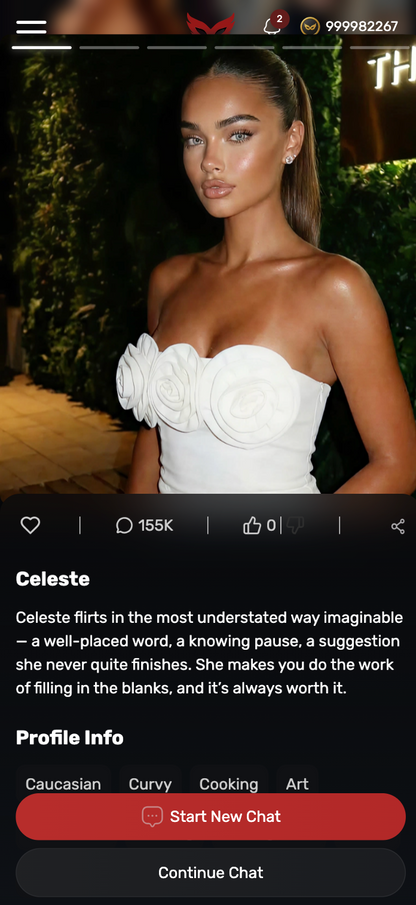The width and height of the screenshot is (416, 905).
Task: Jump to the second photo indicator
Action: (x=109, y=47)
